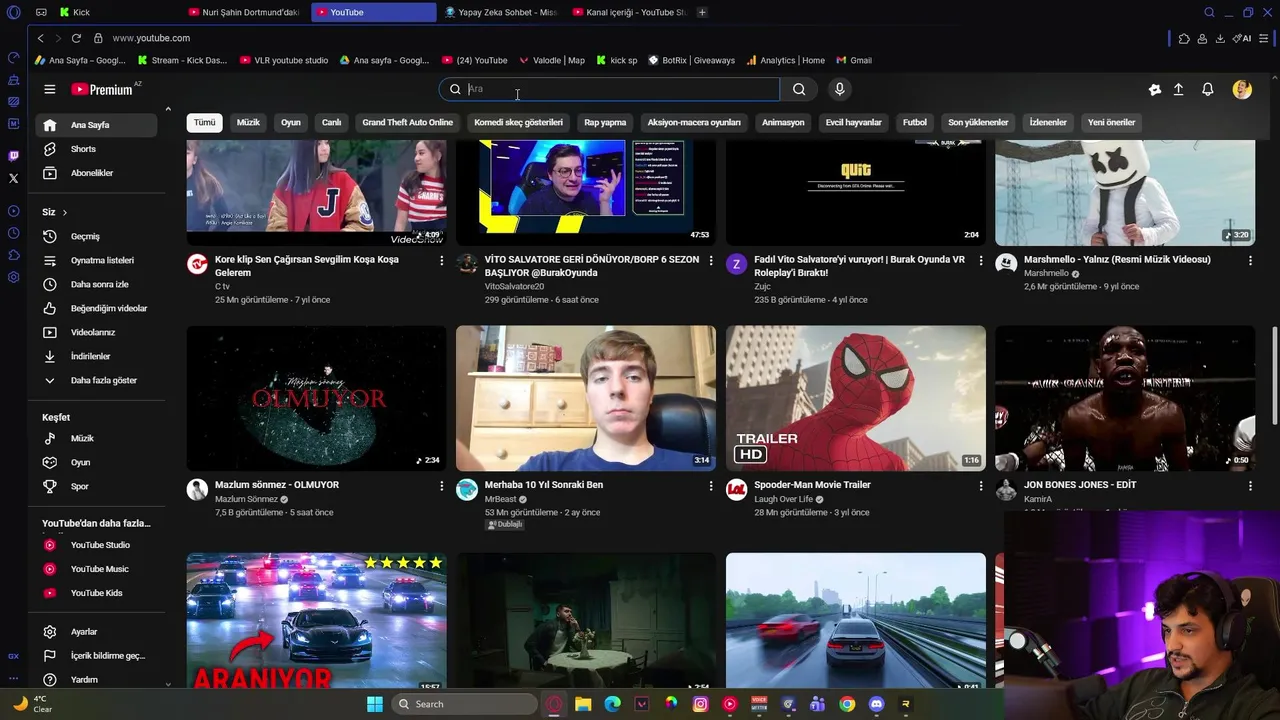Viewport: 1280px width, 720px height.
Task: Click the search magnifier button
Action: pyautogui.click(x=799, y=89)
